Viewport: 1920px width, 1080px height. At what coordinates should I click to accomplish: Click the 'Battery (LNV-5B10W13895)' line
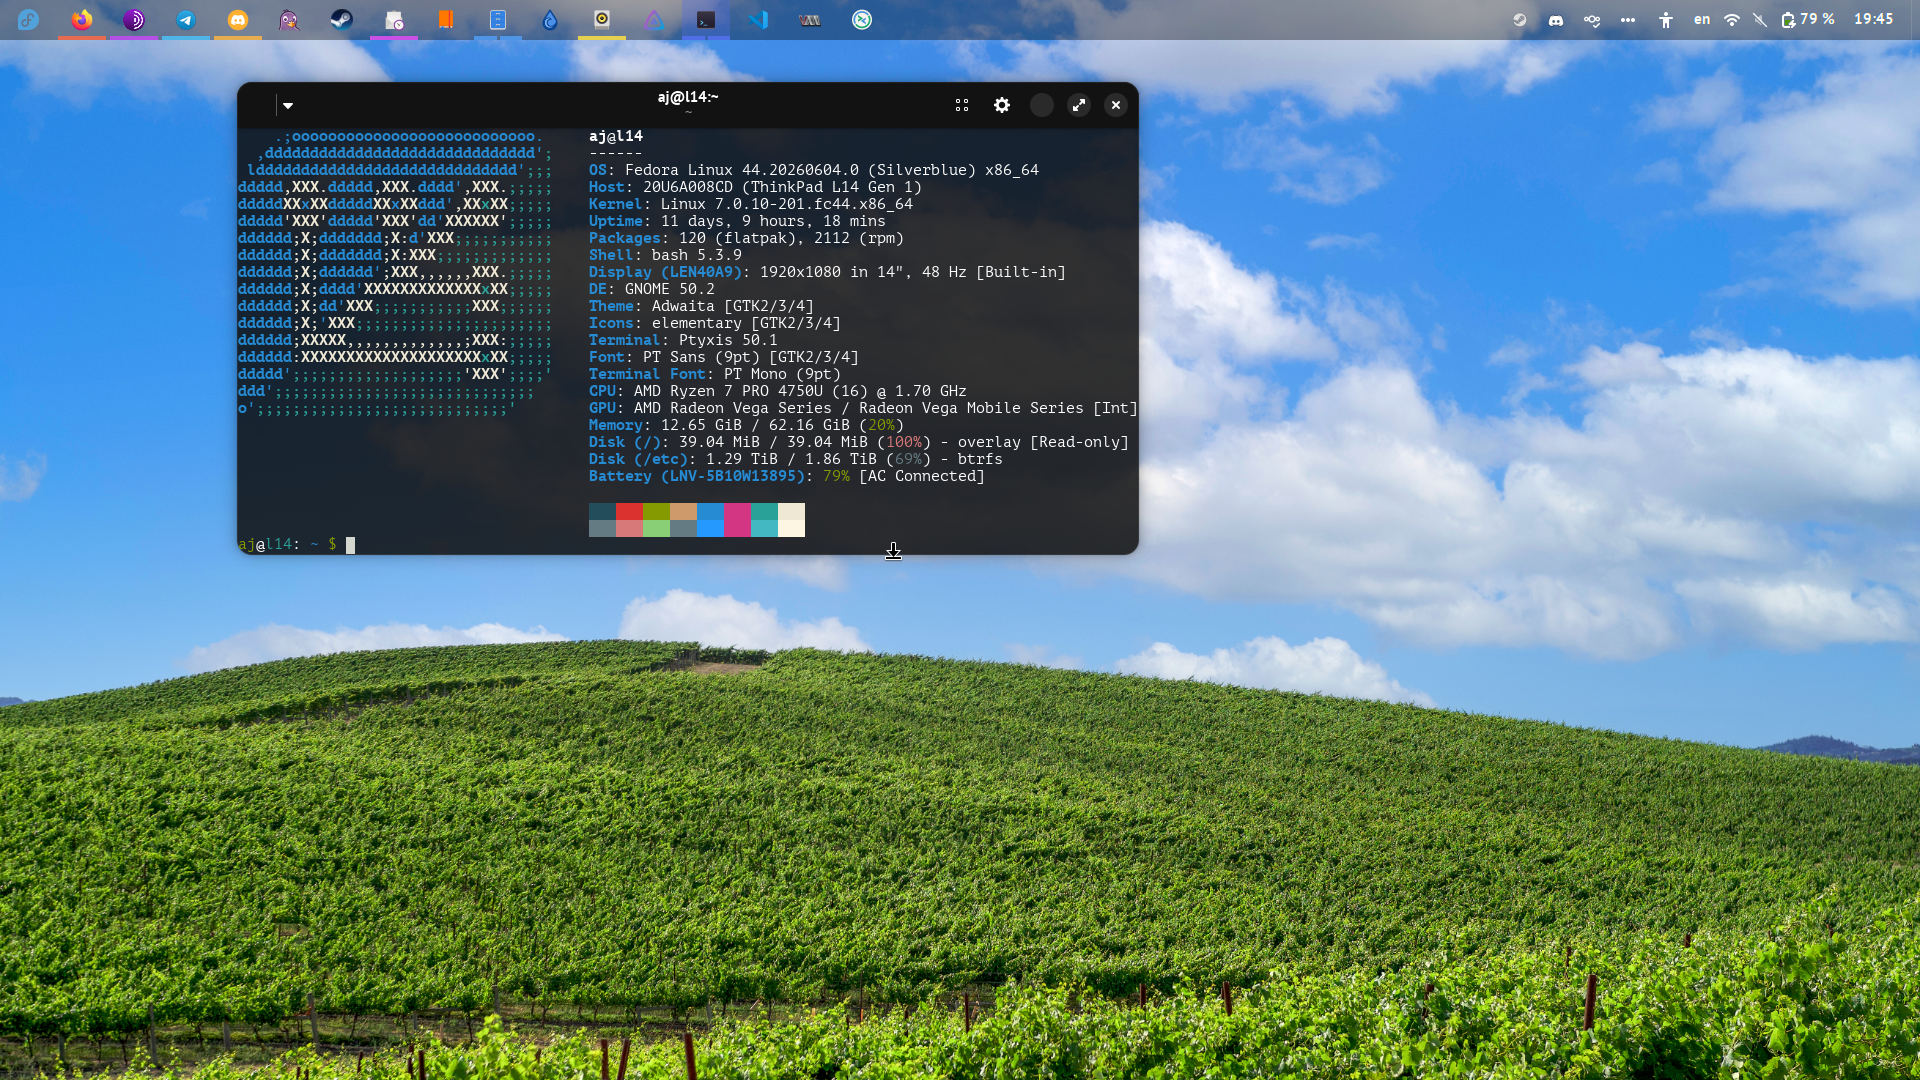click(x=787, y=476)
